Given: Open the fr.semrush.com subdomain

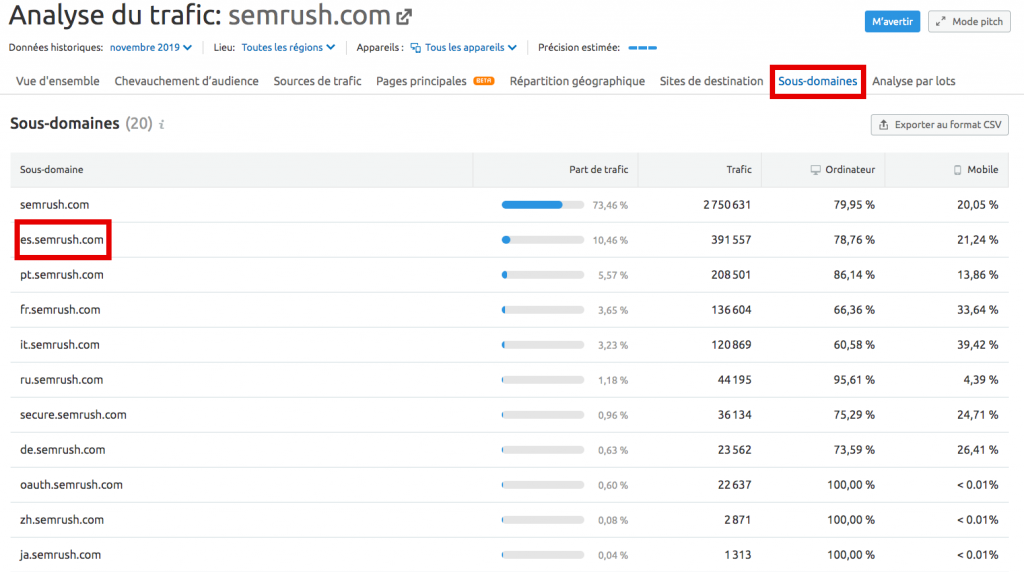Looking at the screenshot, I should click(x=60, y=310).
